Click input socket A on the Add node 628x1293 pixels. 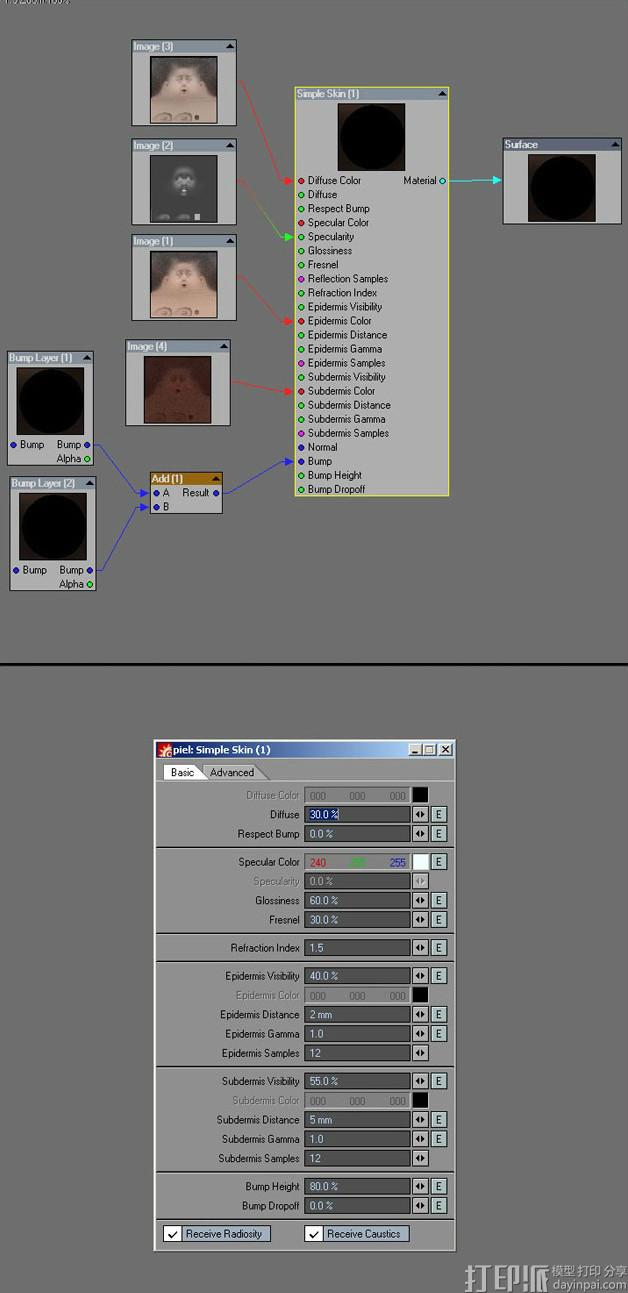[x=156, y=492]
